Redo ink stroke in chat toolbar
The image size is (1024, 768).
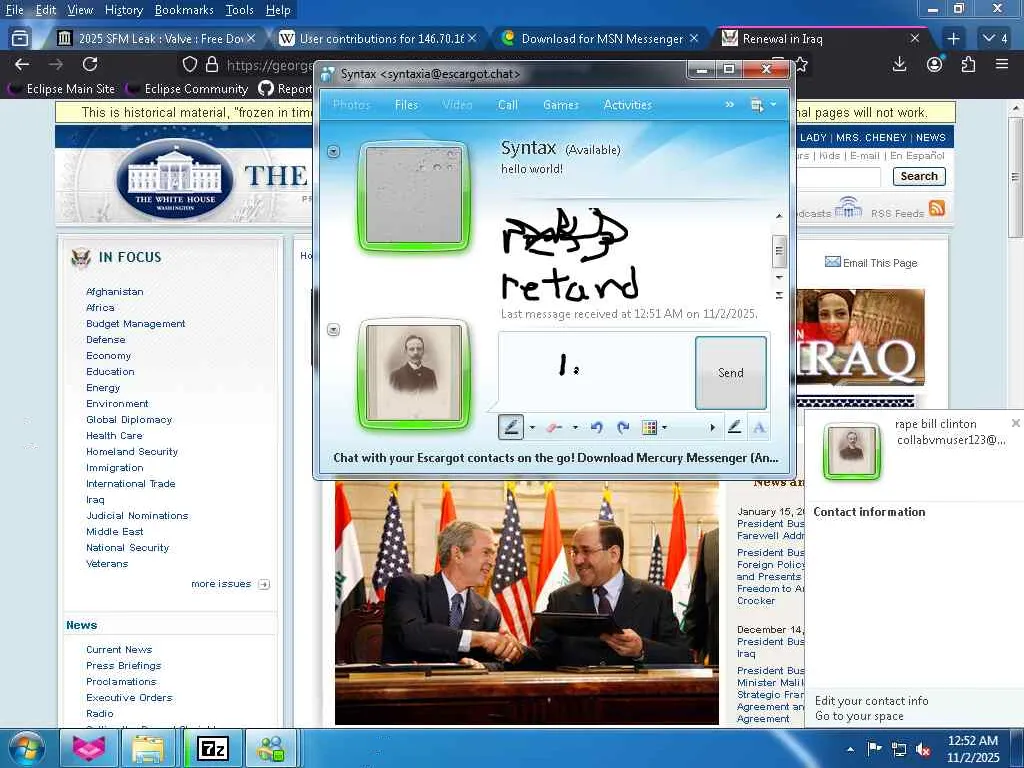623,428
